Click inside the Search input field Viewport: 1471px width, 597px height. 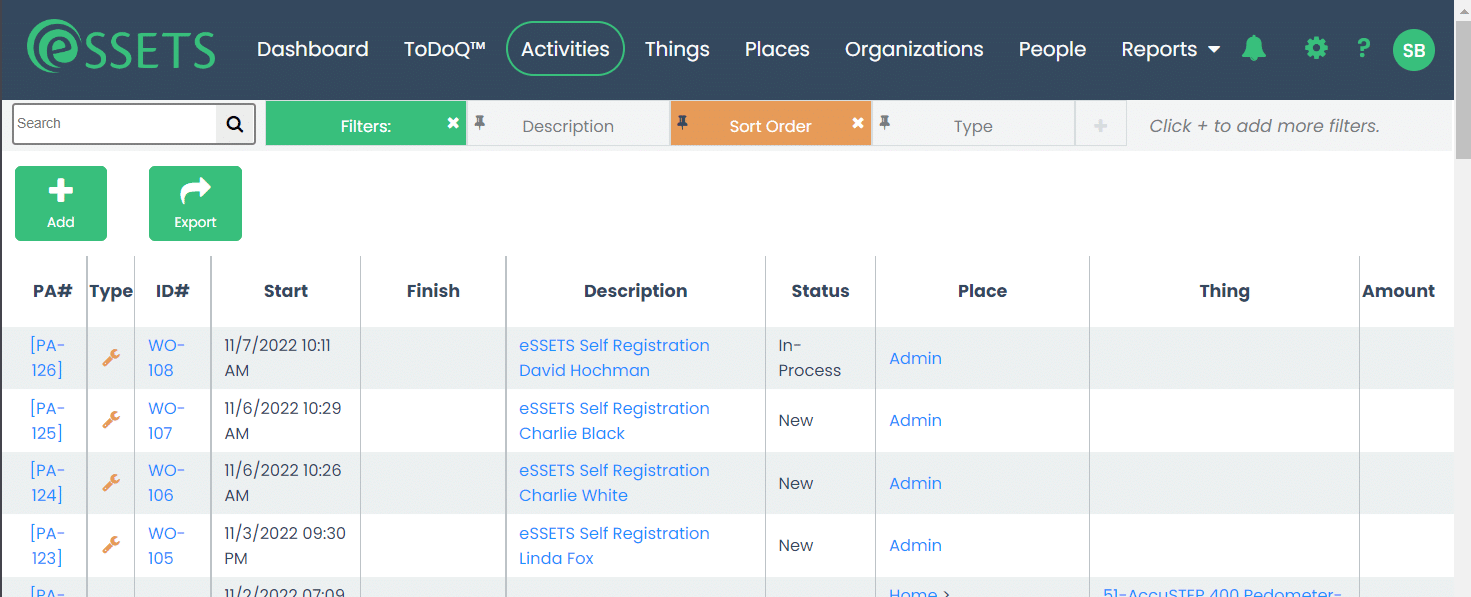pyautogui.click(x=115, y=124)
